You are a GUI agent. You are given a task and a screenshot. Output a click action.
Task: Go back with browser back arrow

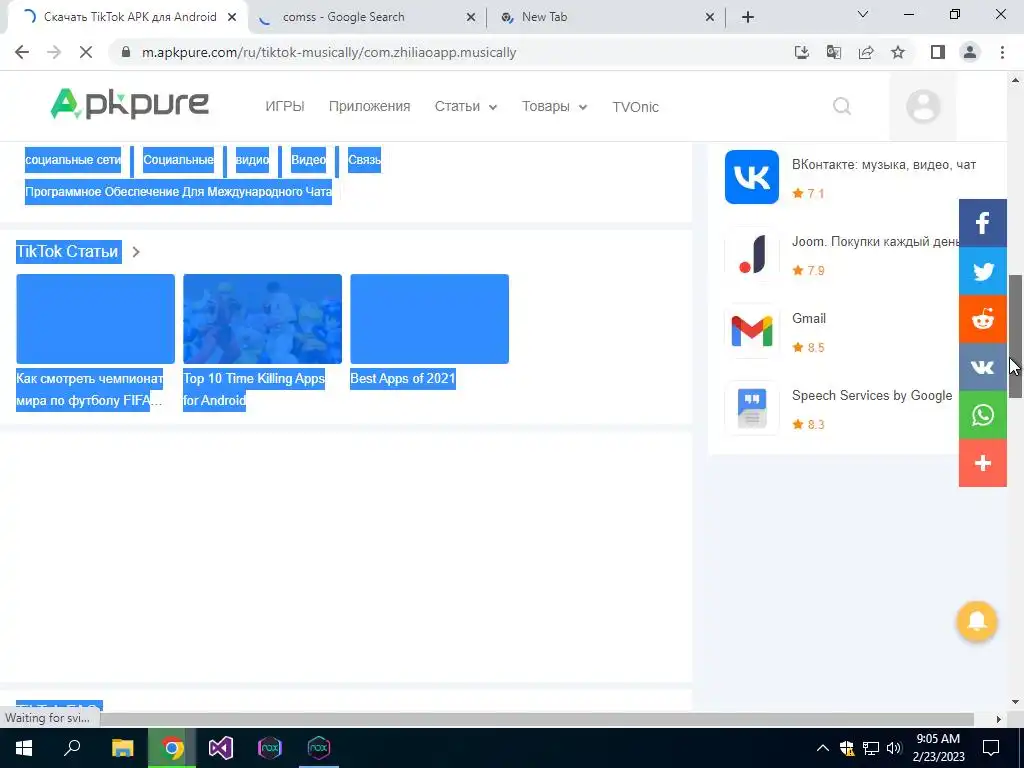(x=22, y=52)
